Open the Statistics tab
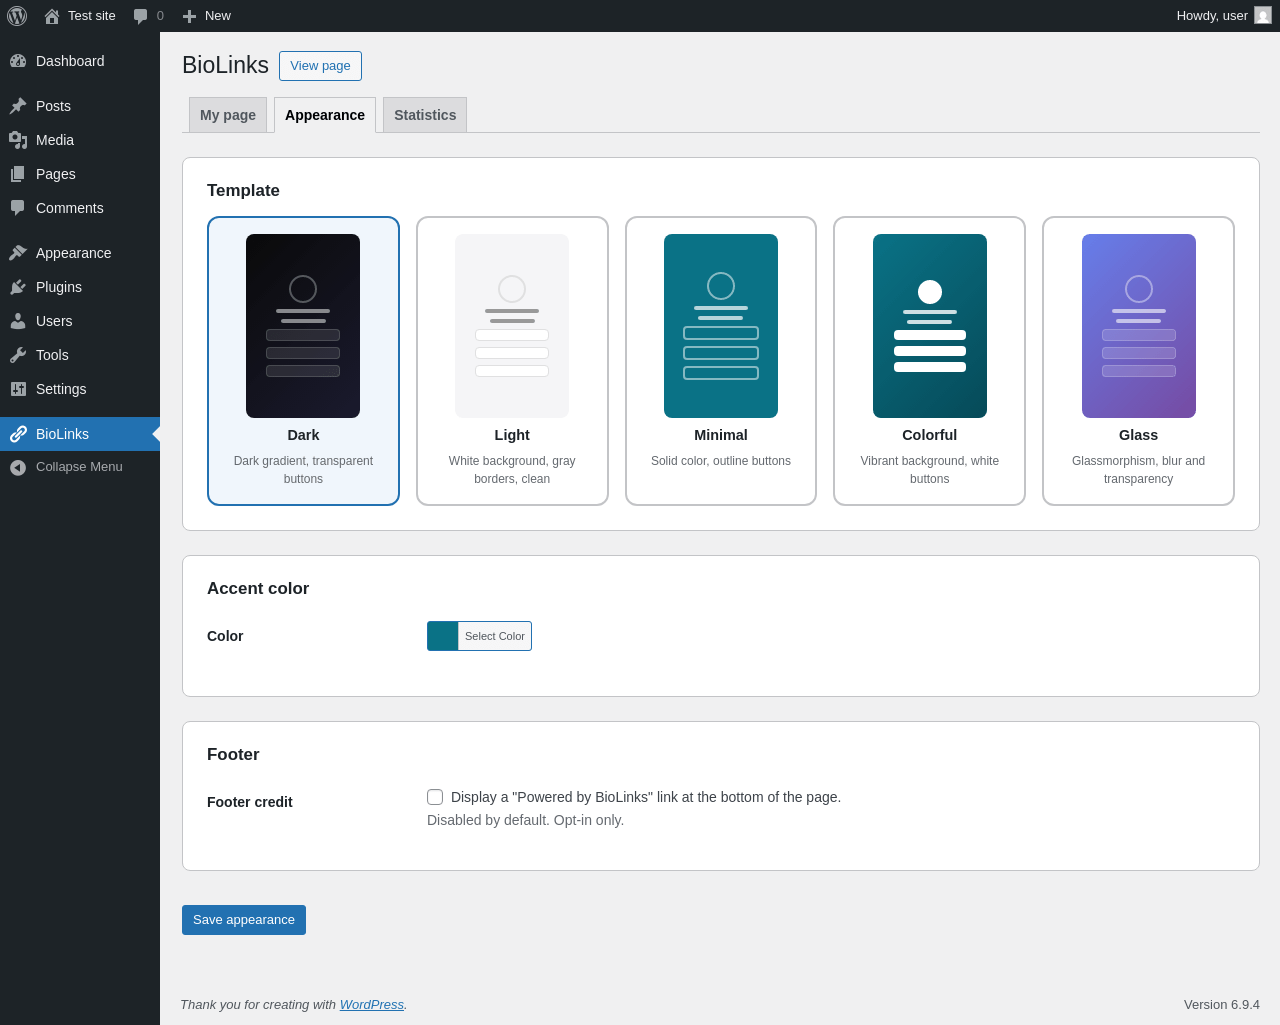Image resolution: width=1280 pixels, height=1025 pixels. coord(425,115)
